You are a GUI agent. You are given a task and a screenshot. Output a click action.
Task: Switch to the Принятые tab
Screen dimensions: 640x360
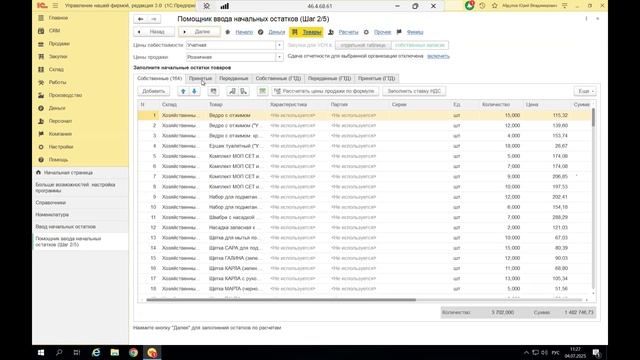click(x=200, y=78)
